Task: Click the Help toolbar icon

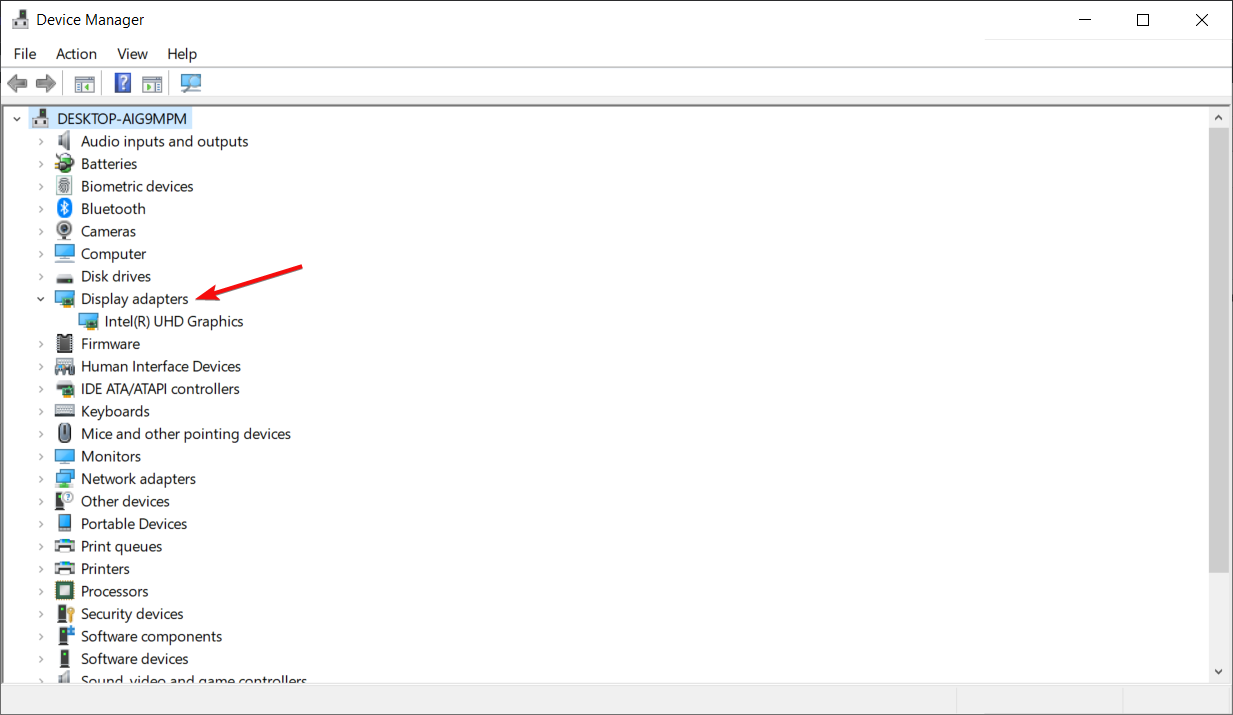Action: [122, 82]
